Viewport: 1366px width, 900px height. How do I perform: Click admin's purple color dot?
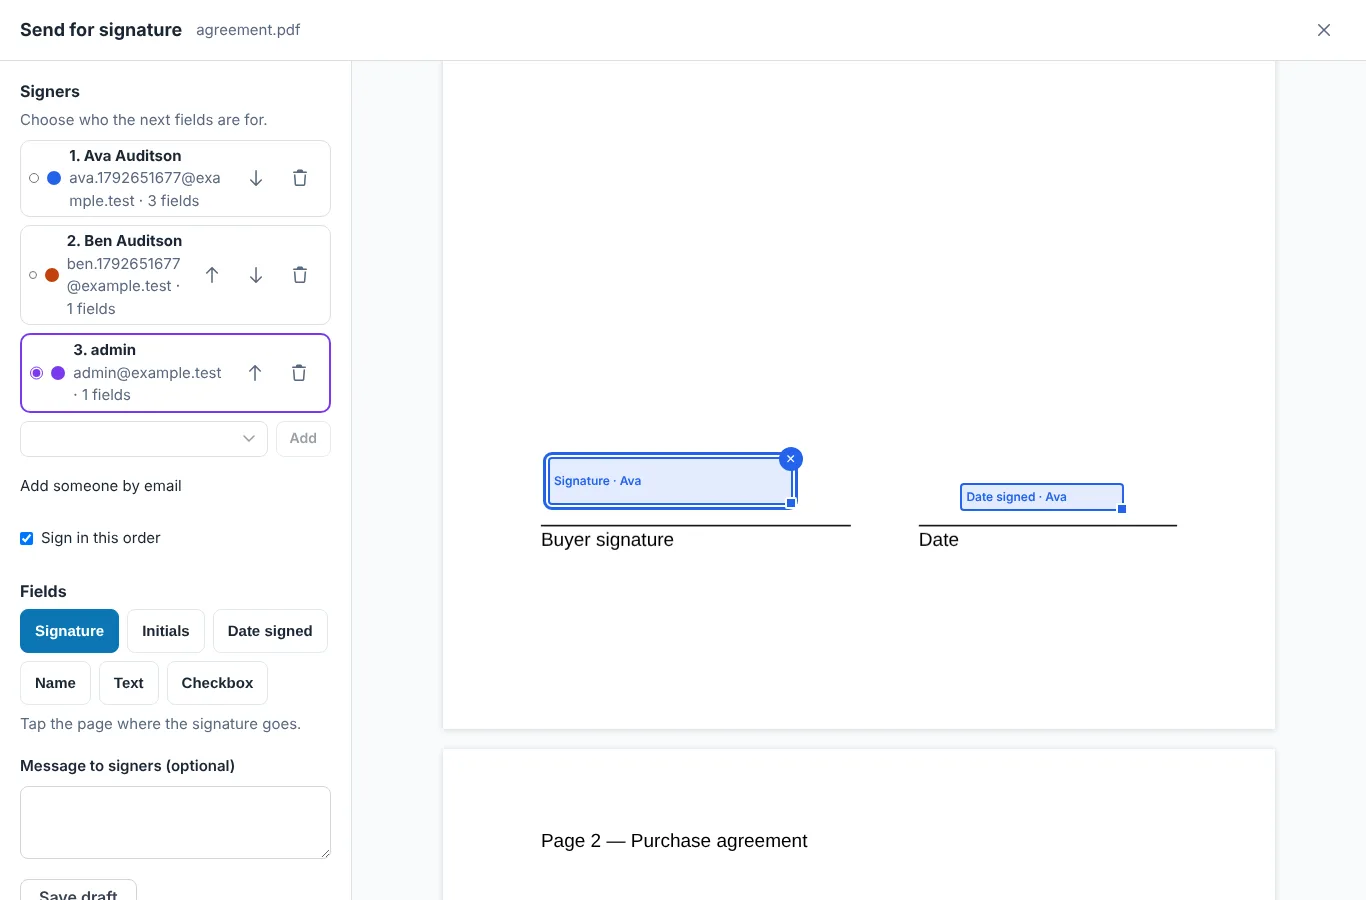point(58,373)
